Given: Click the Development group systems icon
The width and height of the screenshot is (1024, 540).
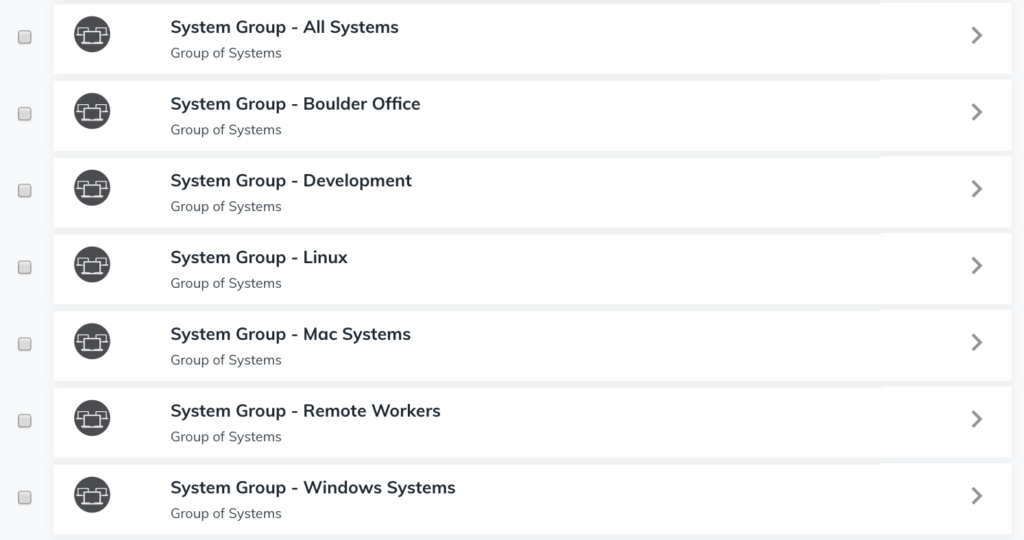Looking at the screenshot, I should 92,188.
